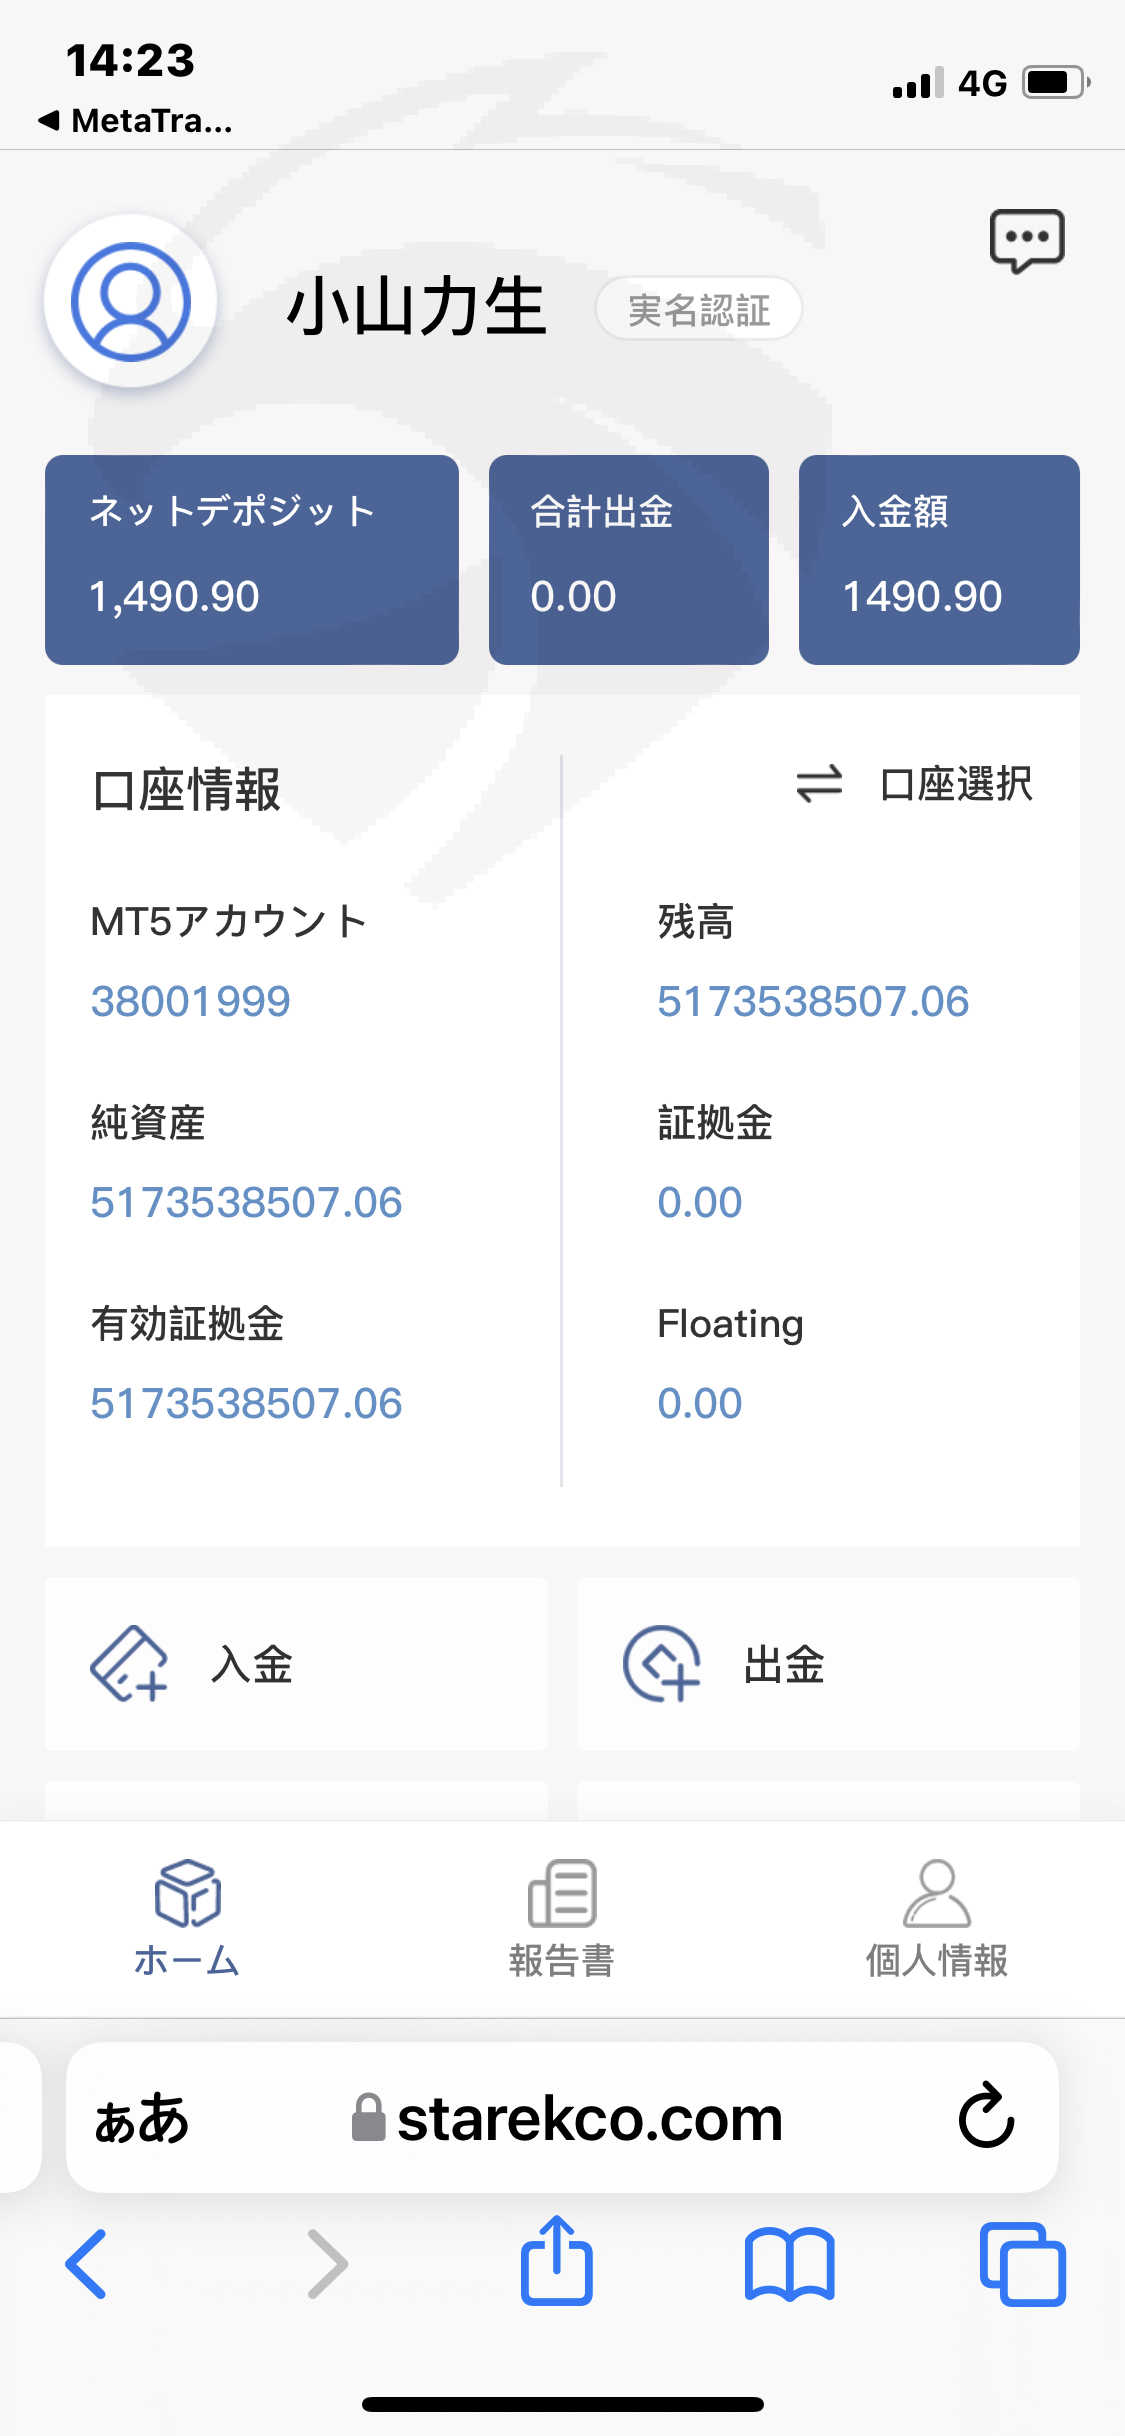This screenshot has width=1125, height=2436.
Task: Switch to the ホーム tab
Action: 187,1918
